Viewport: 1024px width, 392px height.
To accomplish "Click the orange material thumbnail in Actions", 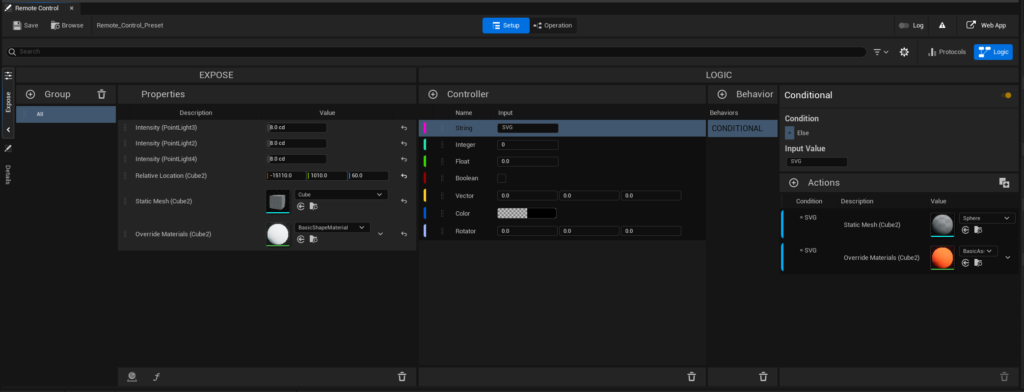I will click(x=942, y=257).
